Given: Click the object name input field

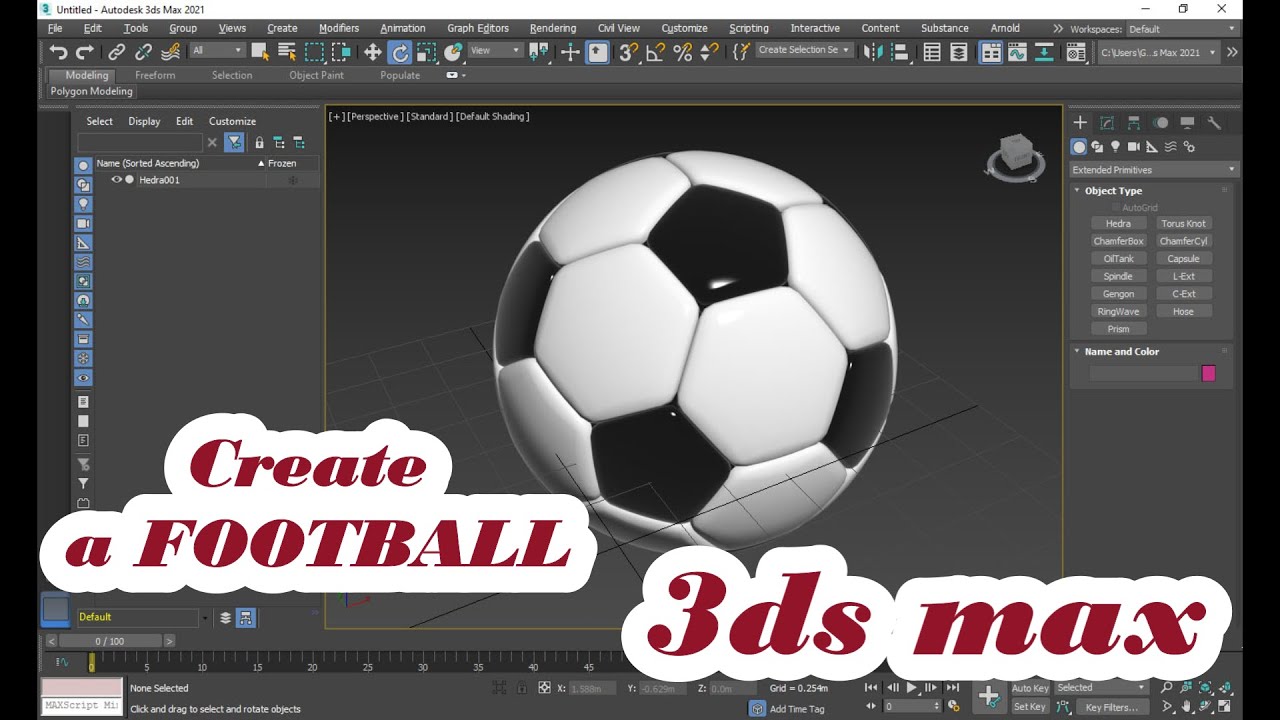Looking at the screenshot, I should tap(1143, 373).
